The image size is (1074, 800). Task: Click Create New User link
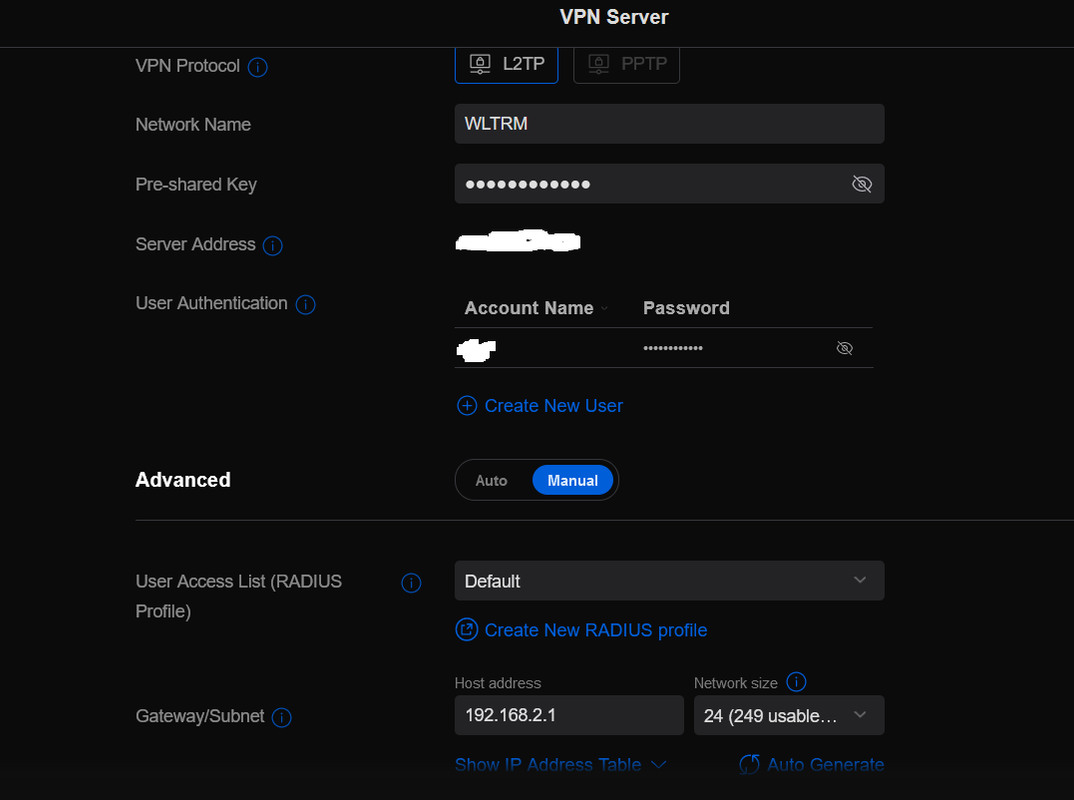tap(553, 405)
